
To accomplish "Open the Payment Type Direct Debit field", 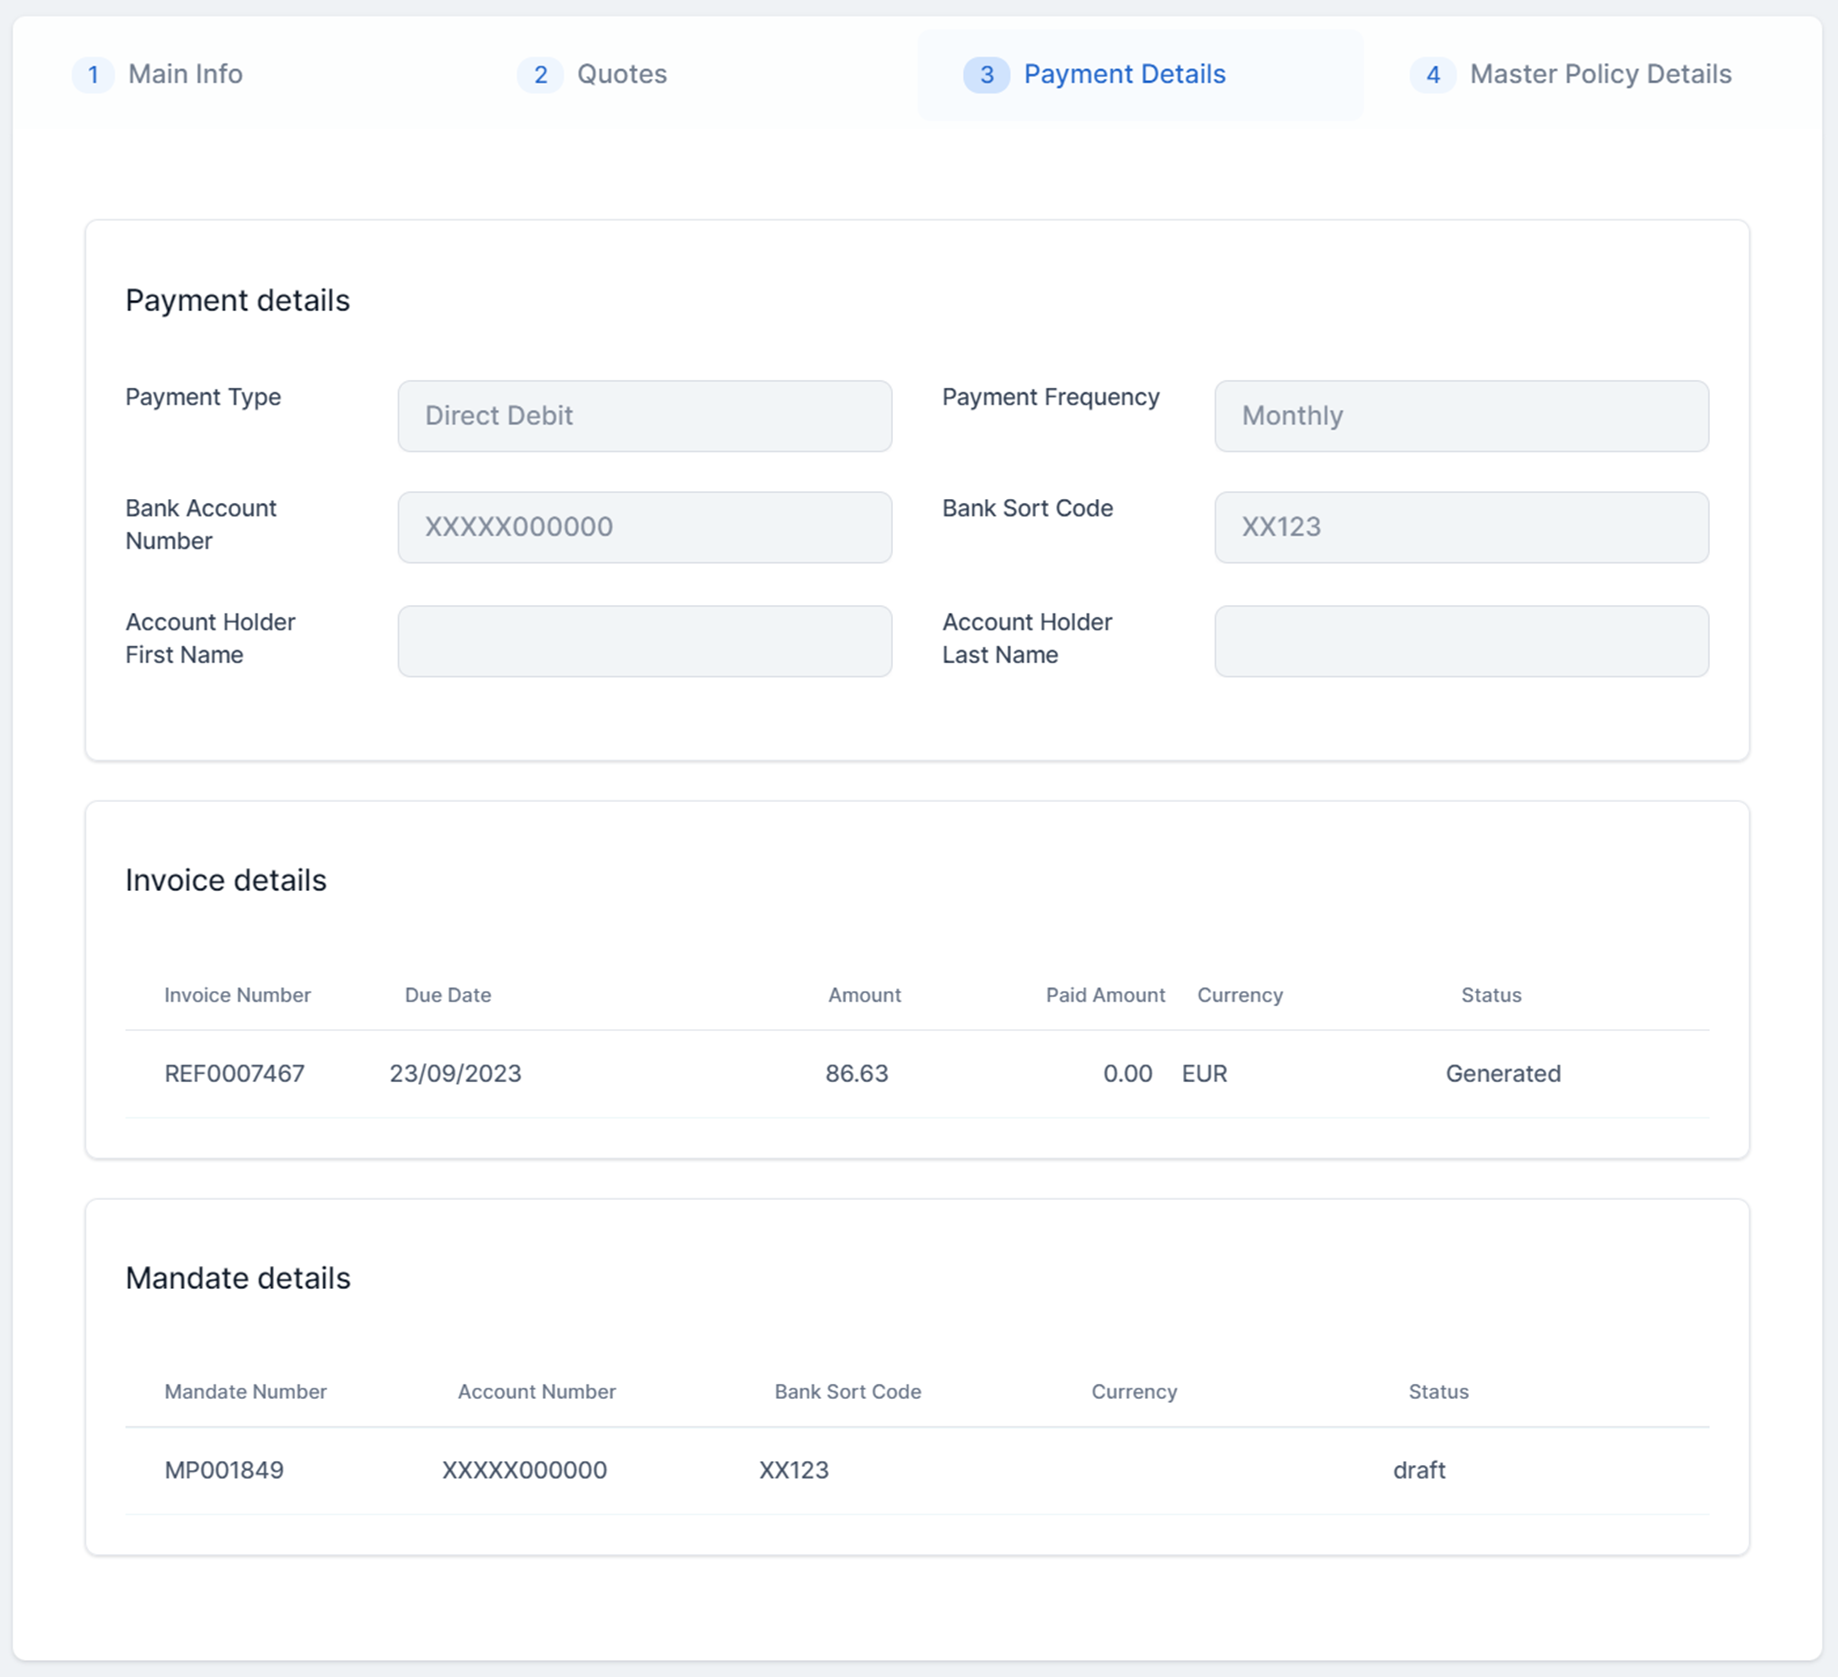I will [x=644, y=416].
